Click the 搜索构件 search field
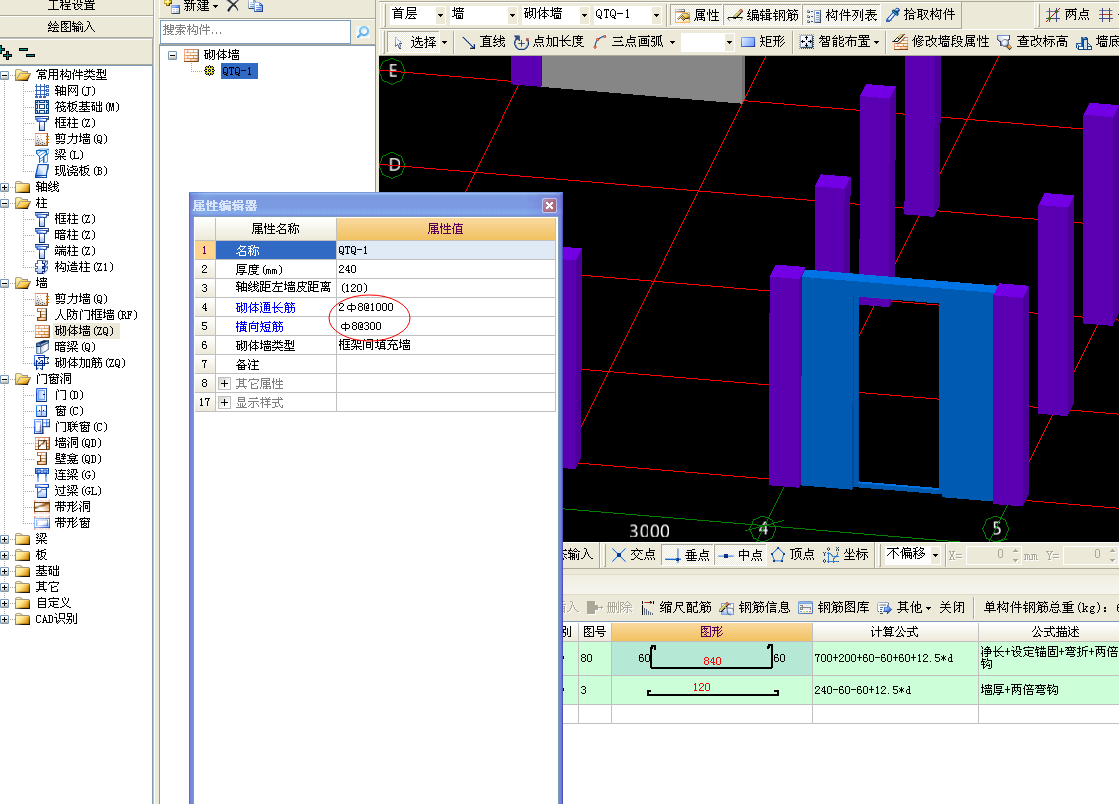The image size is (1119, 804). click(x=255, y=31)
